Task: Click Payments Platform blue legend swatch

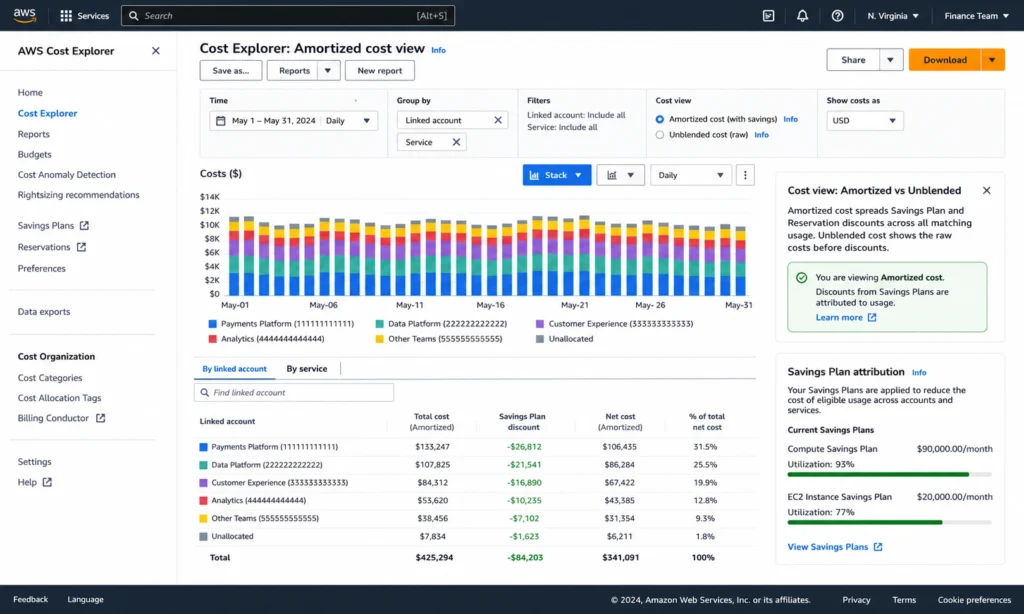Action: point(212,324)
